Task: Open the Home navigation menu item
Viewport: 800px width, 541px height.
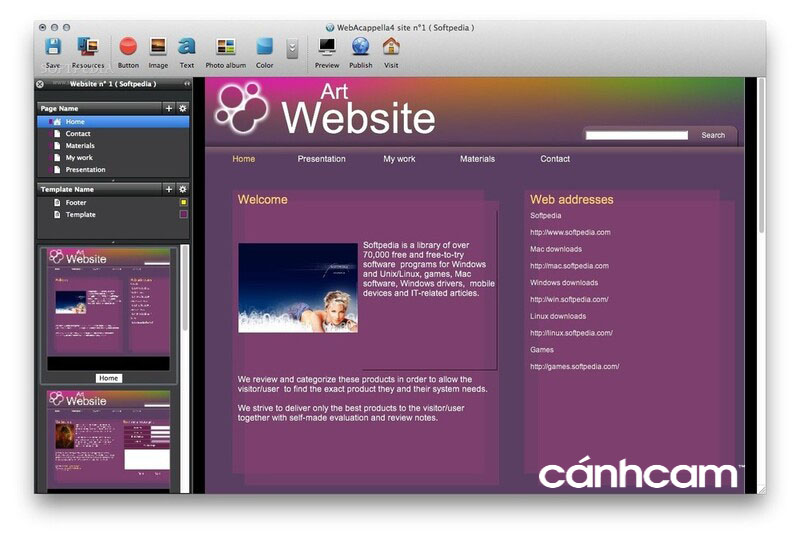Action: [243, 159]
